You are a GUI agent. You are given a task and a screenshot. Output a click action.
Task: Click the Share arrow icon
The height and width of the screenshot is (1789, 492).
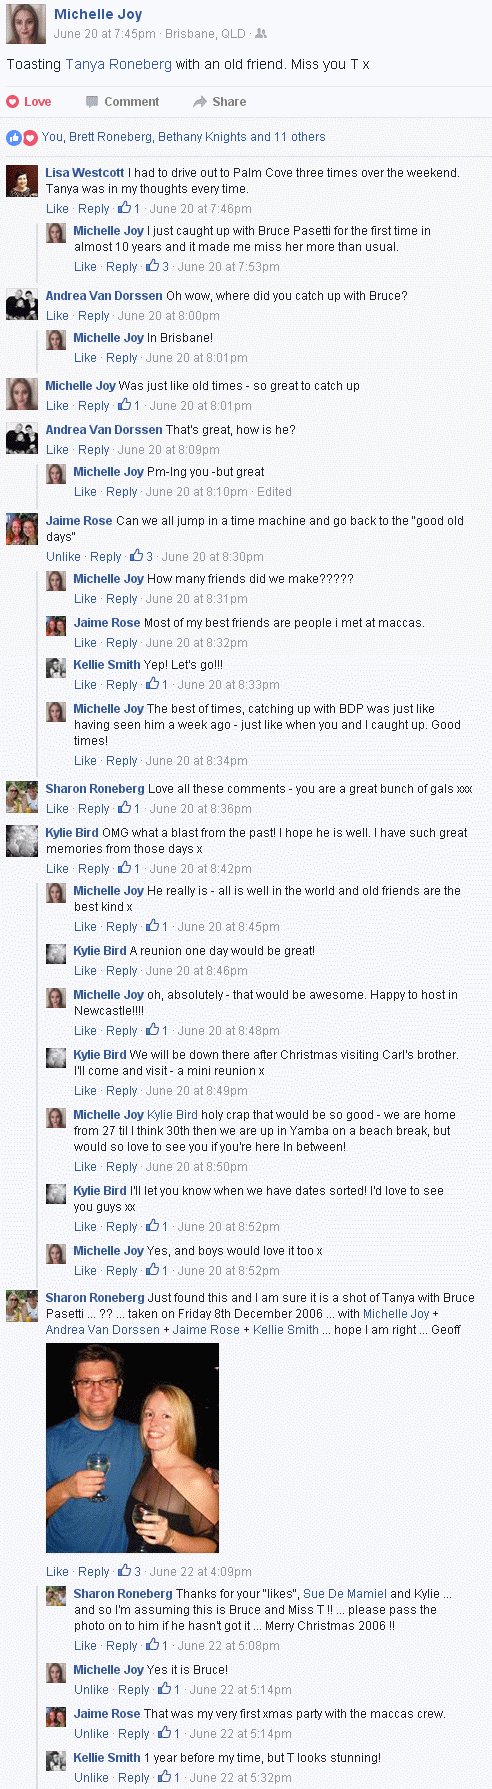pos(200,102)
